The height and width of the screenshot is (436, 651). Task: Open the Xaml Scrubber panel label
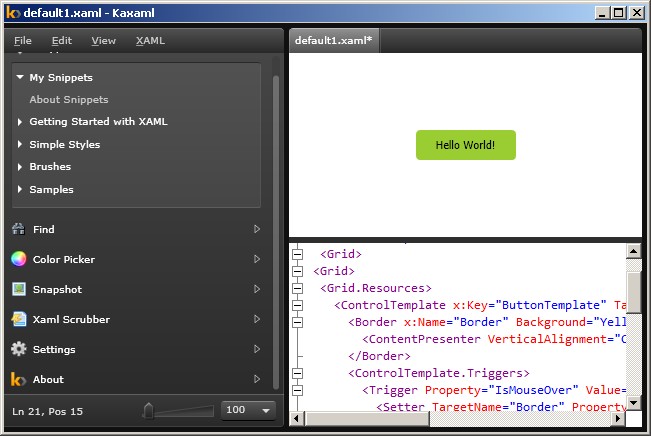pyautogui.click(x=71, y=319)
